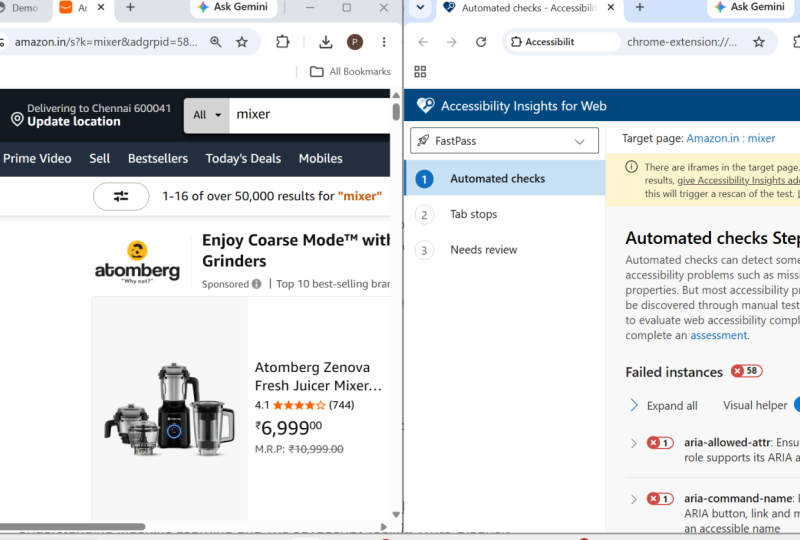
Task: Click the Amazon page scroll-down arrow
Action: tap(396, 514)
